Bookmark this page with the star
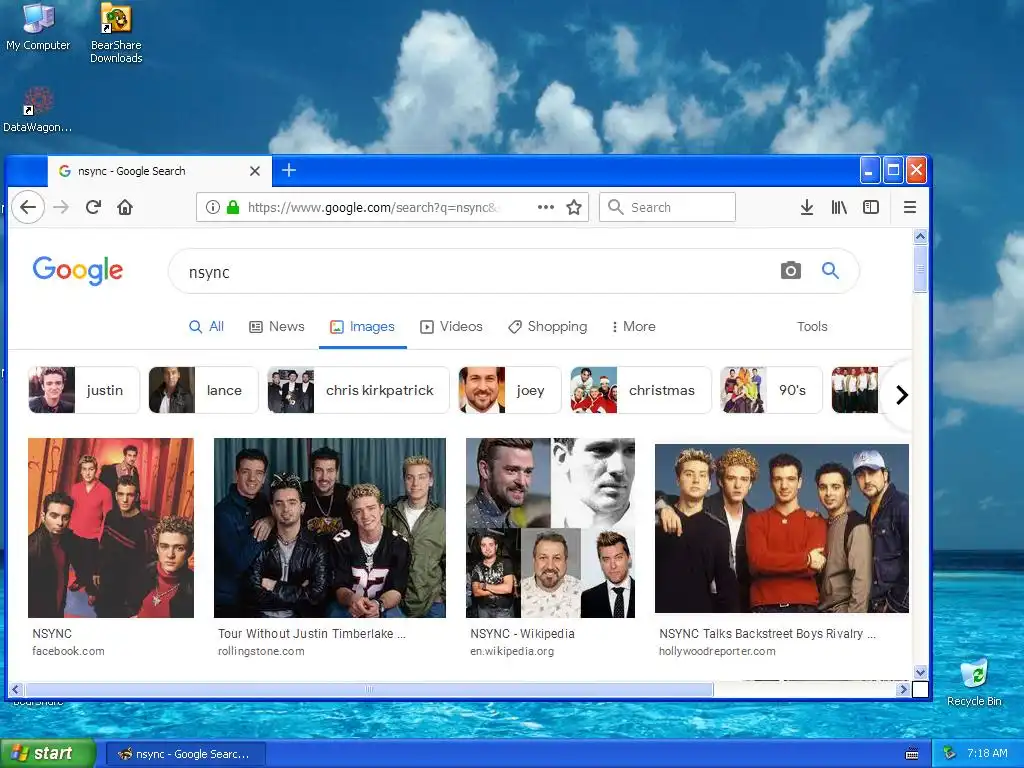This screenshot has height=768, width=1024. tap(573, 207)
